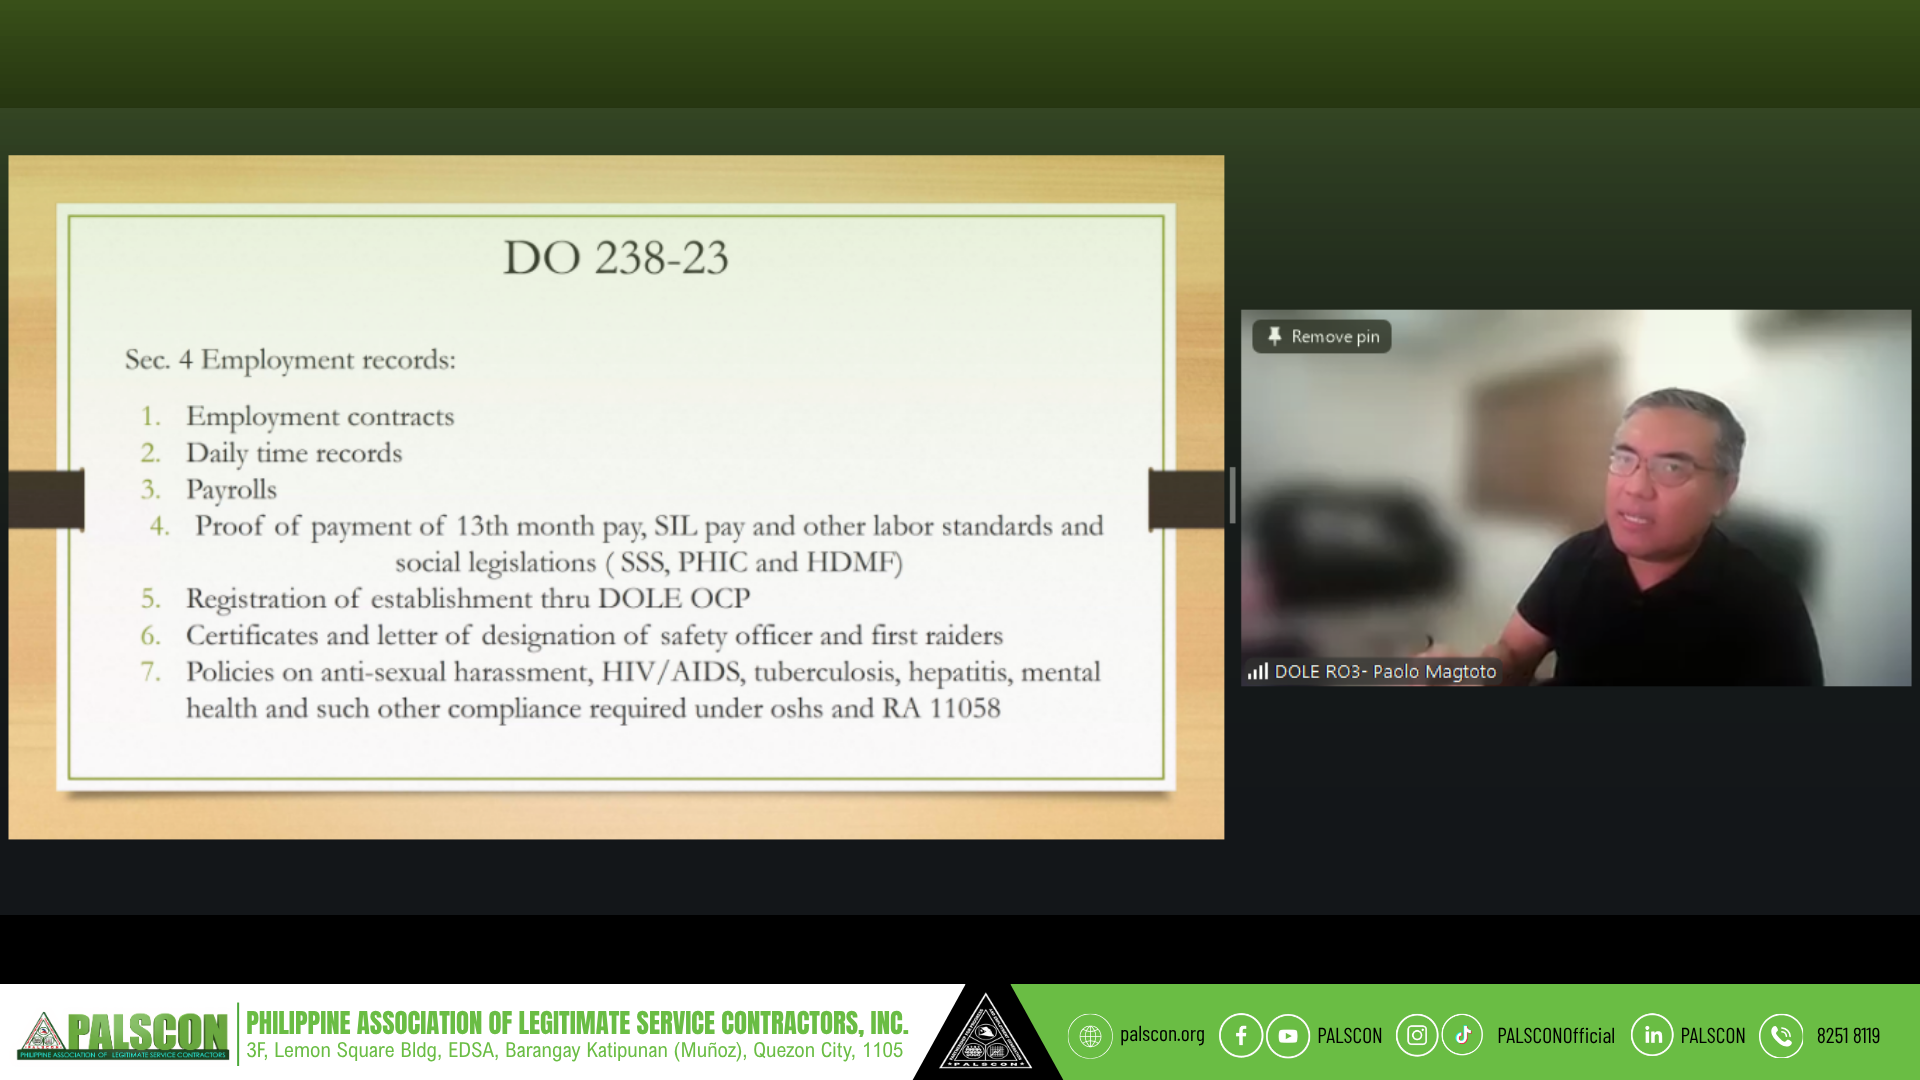
Task: Click the TikTok icon in the footer
Action: point(1462,1036)
